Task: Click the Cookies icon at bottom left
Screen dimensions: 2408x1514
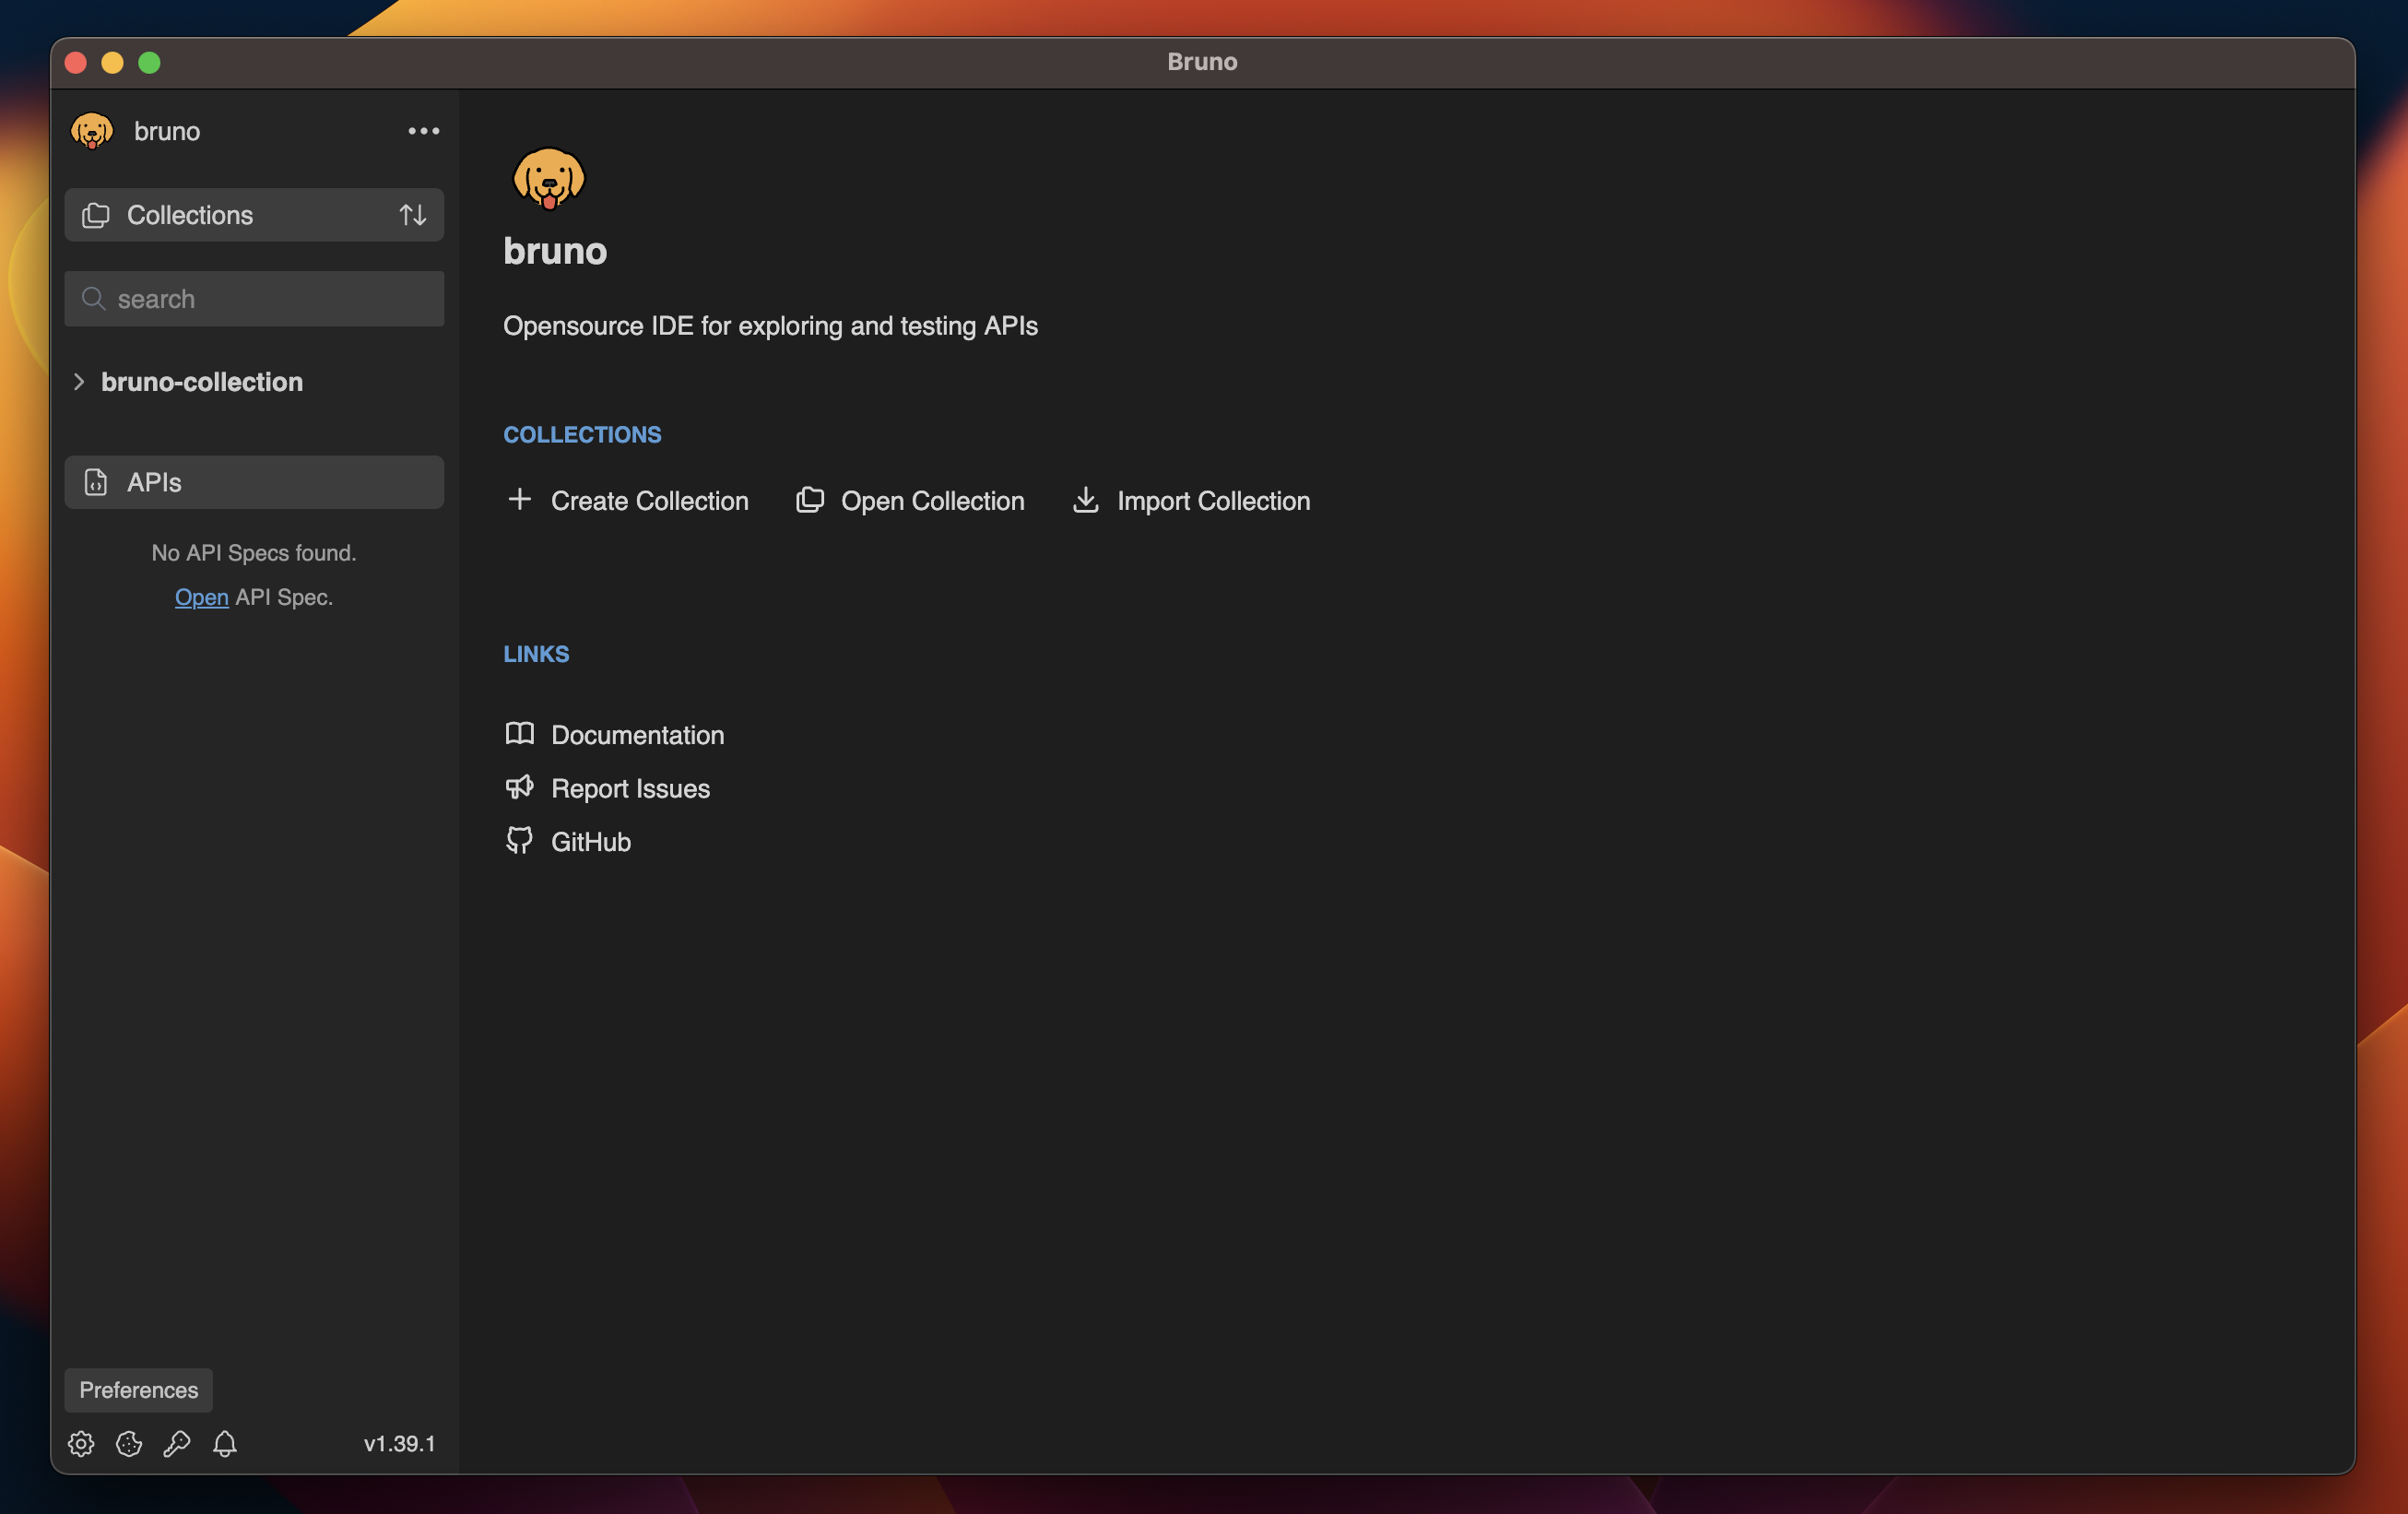Action: [x=129, y=1443]
